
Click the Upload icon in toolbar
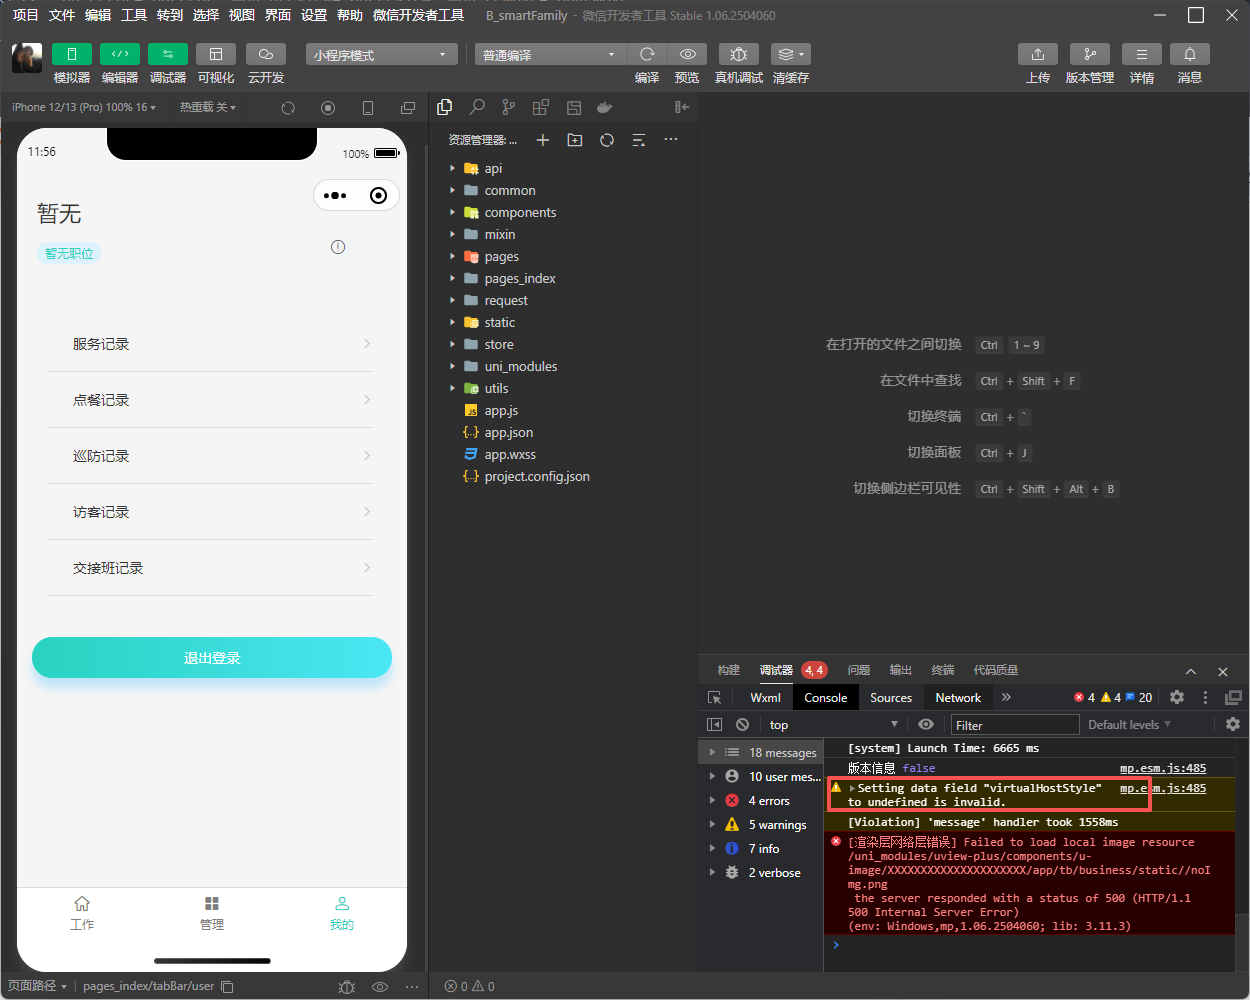(x=1037, y=54)
